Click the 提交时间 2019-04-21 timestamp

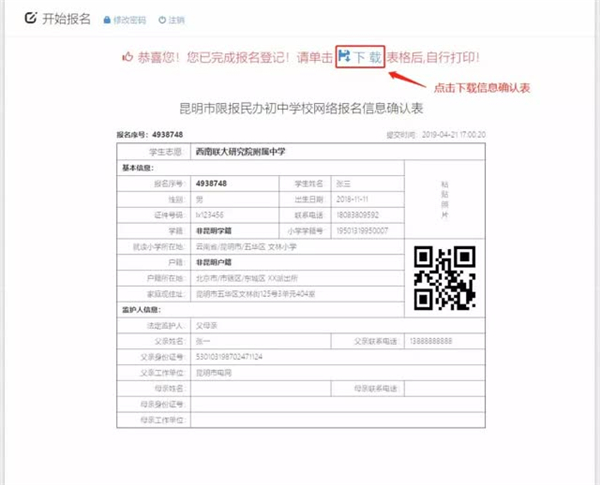436,135
